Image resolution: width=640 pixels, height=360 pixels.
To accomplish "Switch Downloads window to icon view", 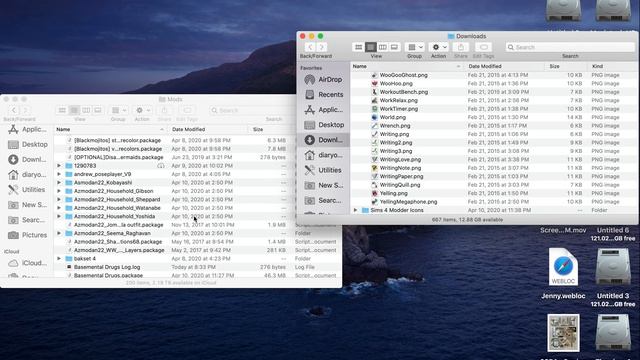I will click(358, 47).
